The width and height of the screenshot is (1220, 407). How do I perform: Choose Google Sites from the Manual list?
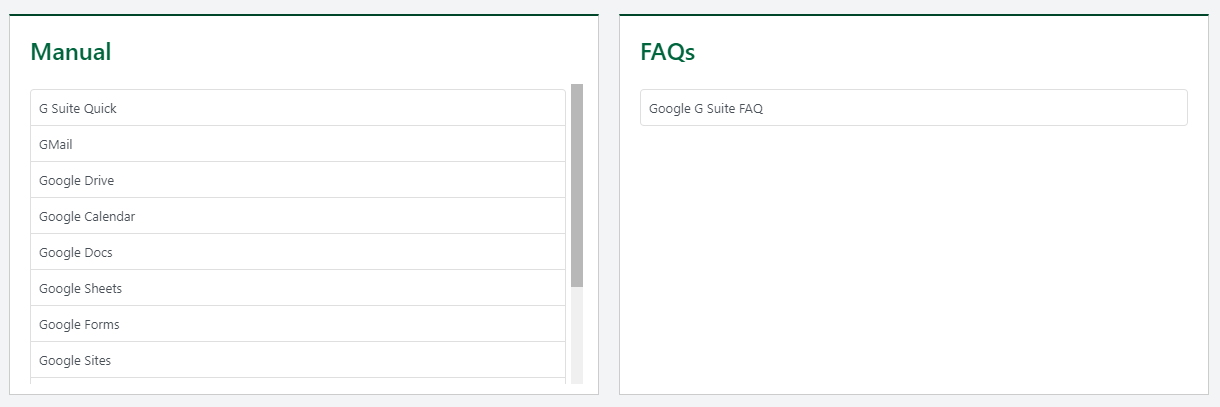point(75,360)
